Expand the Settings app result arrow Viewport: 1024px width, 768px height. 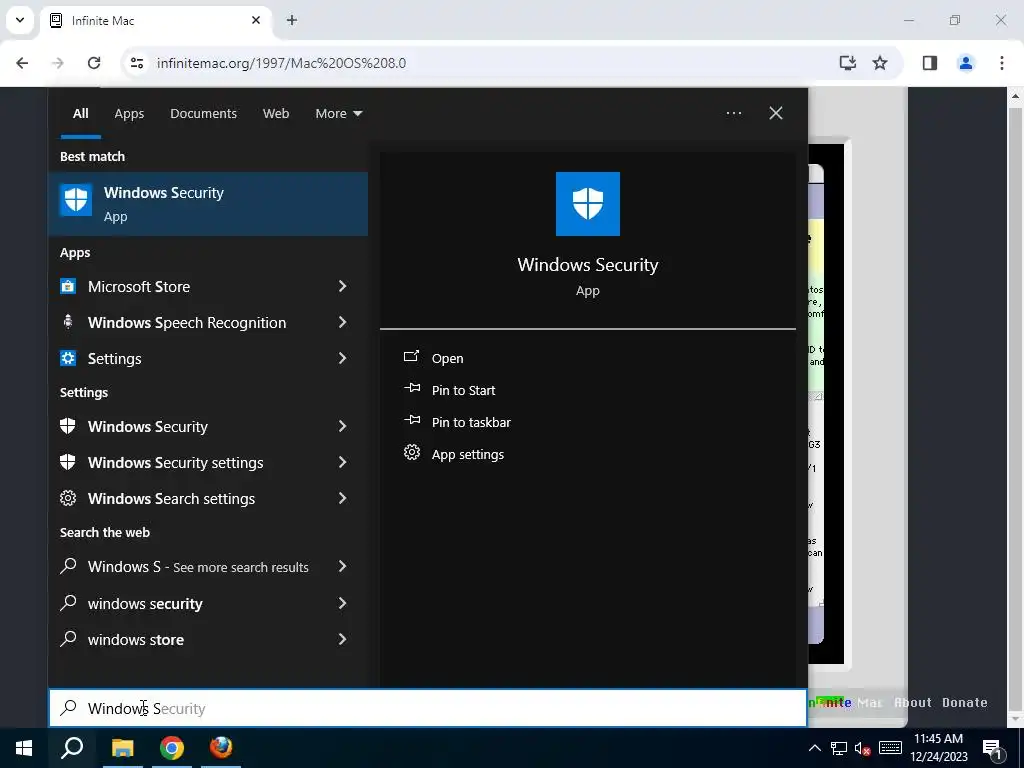(342, 358)
